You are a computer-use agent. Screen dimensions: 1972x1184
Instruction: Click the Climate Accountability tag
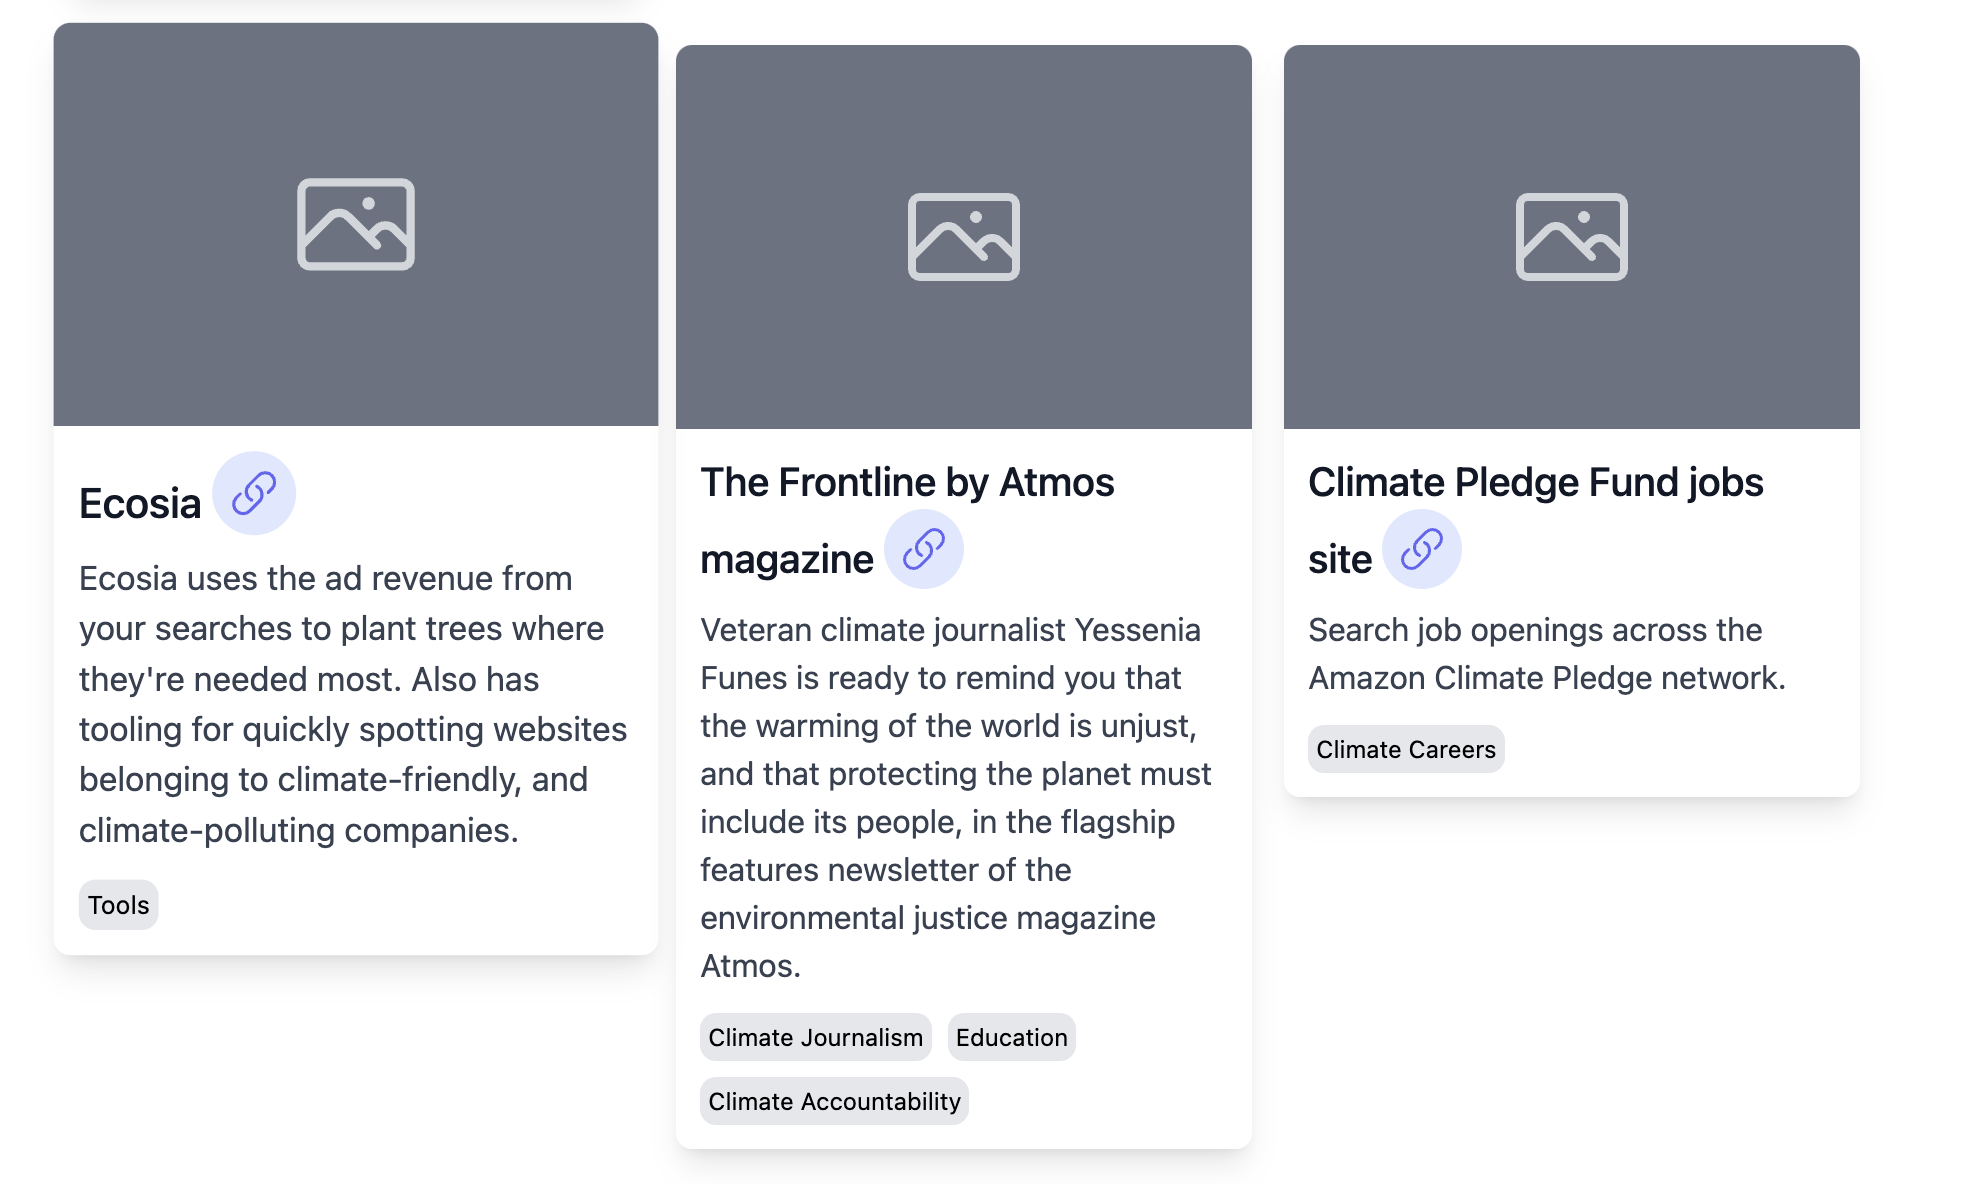[834, 1100]
